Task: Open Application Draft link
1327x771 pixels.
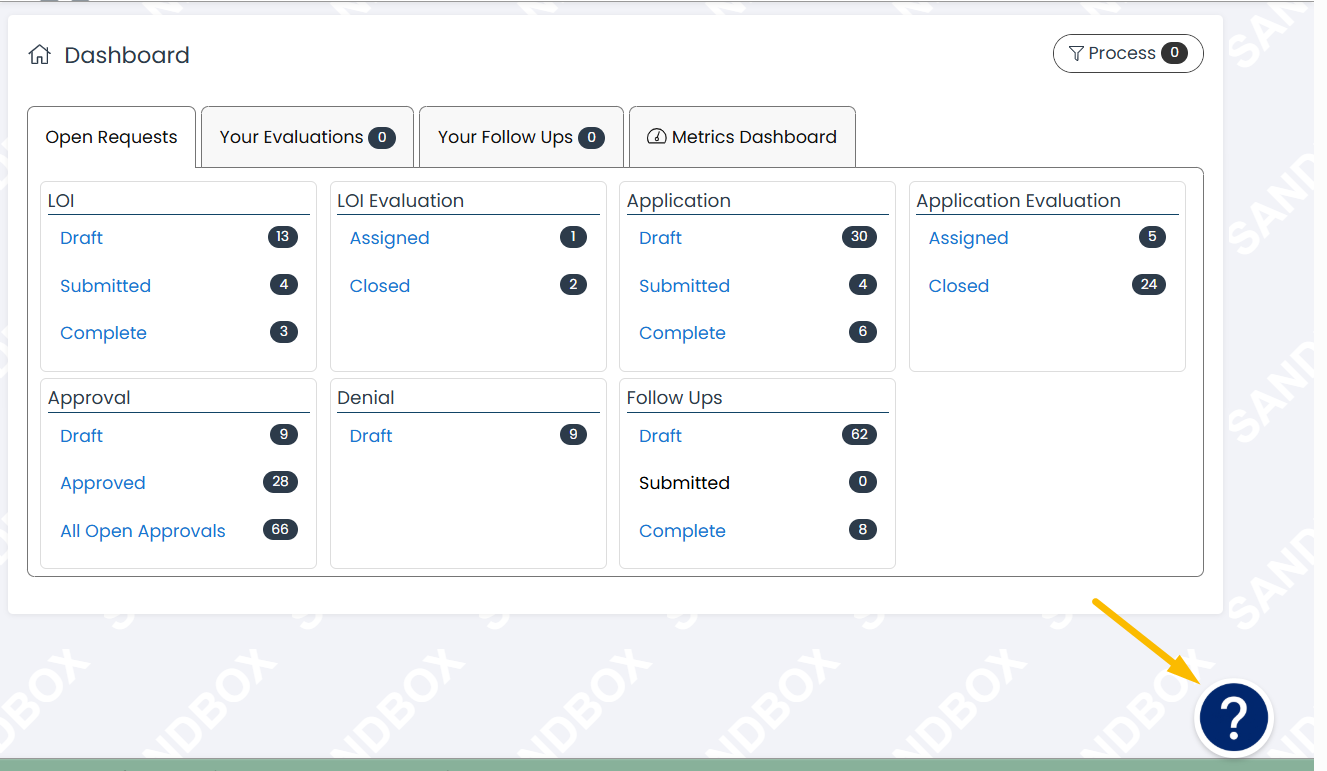Action: tap(660, 238)
